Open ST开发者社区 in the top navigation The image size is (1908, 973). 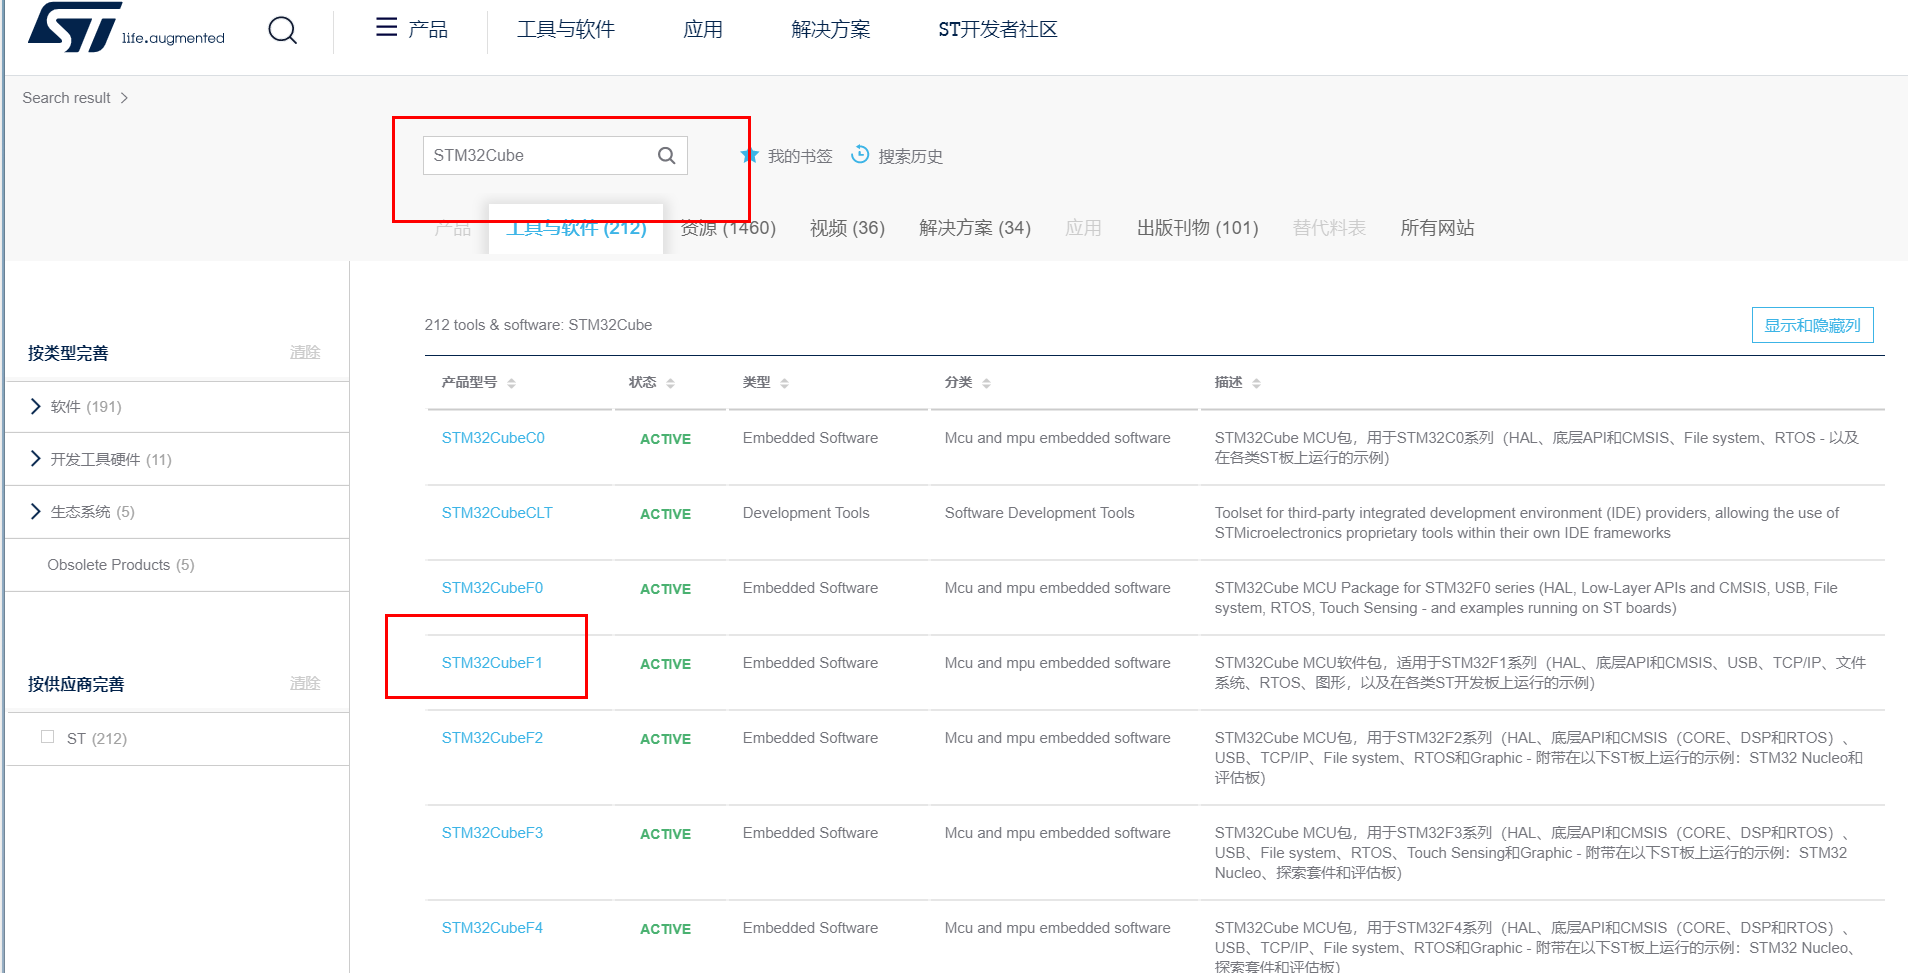coord(998,30)
